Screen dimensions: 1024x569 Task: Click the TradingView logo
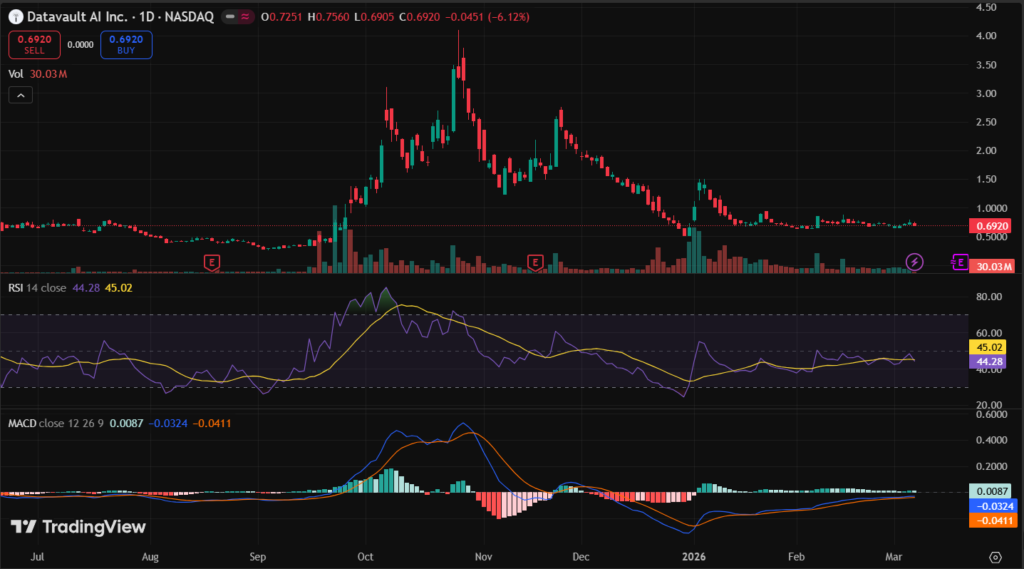coord(78,527)
